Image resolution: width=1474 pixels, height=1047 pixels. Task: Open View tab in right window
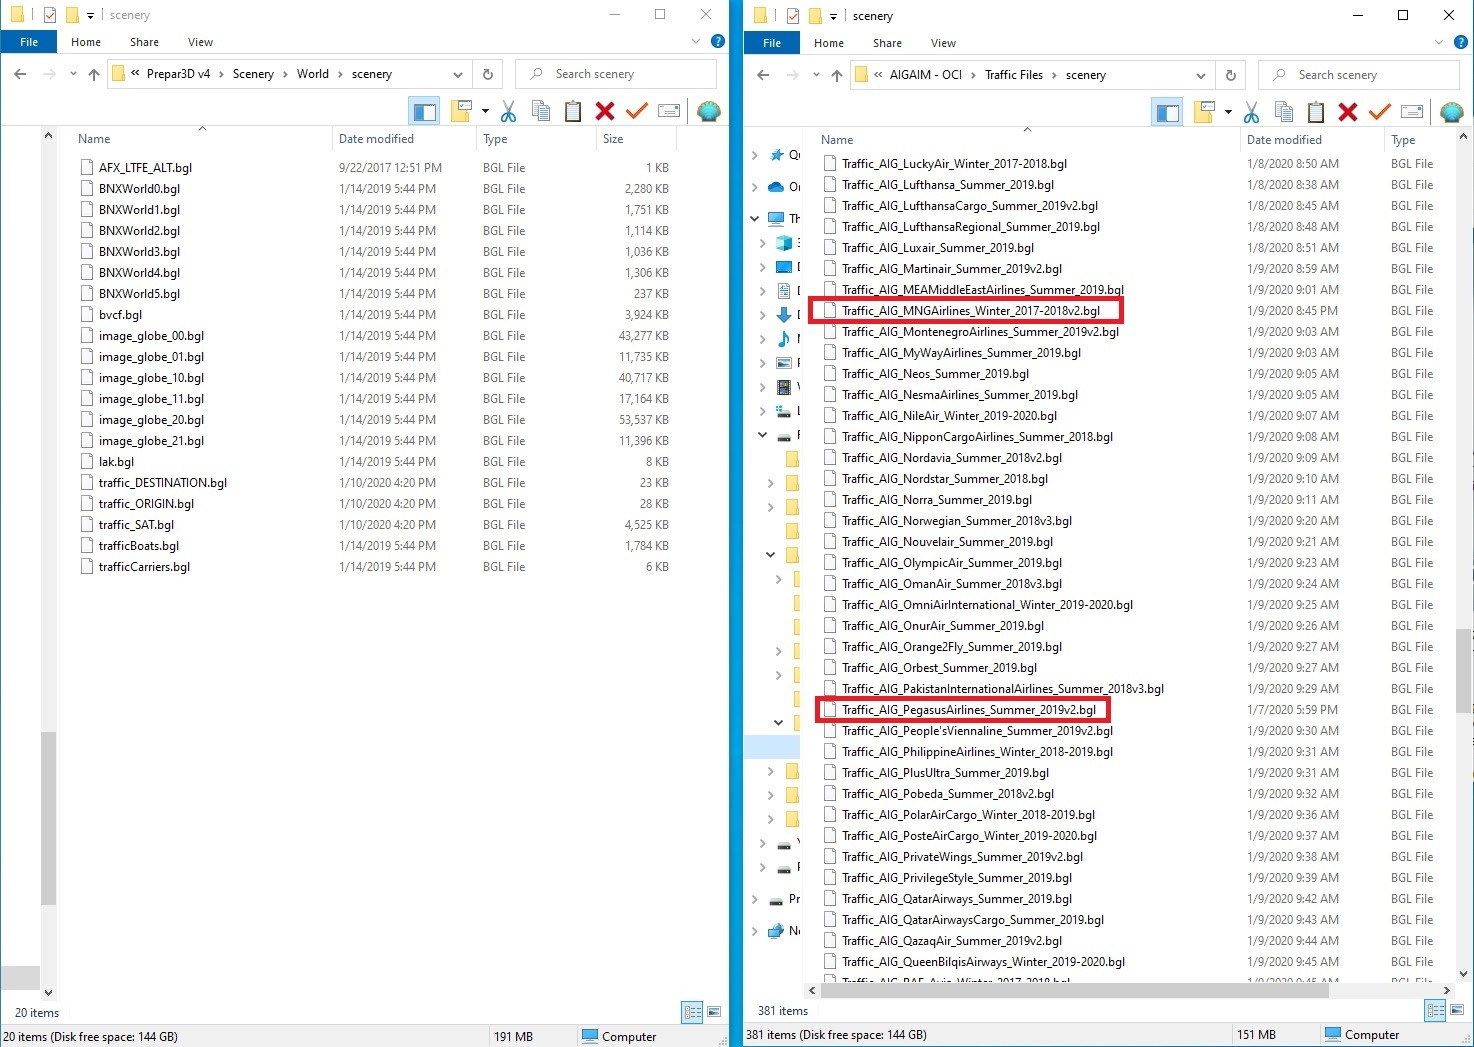(943, 43)
